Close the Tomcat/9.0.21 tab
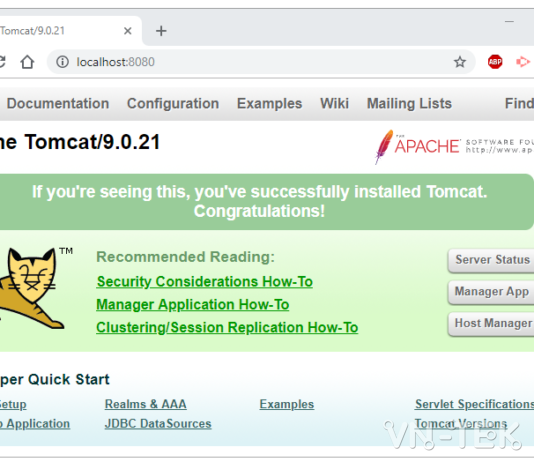Screen dimensions: 534x462 click(128, 31)
